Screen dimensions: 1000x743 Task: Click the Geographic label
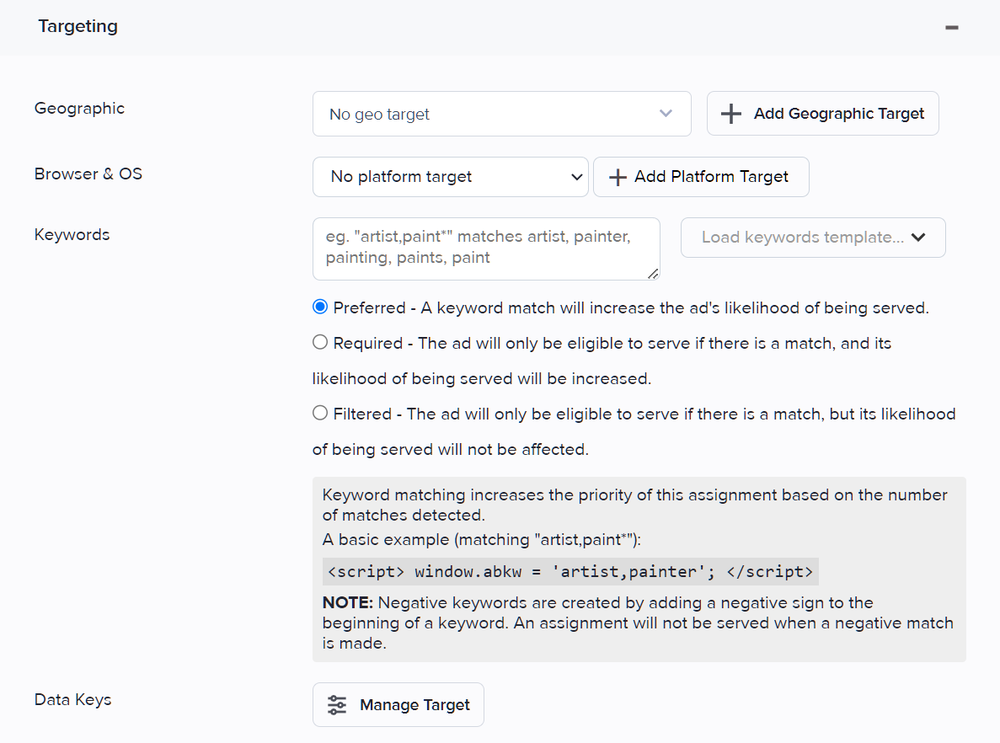(79, 108)
